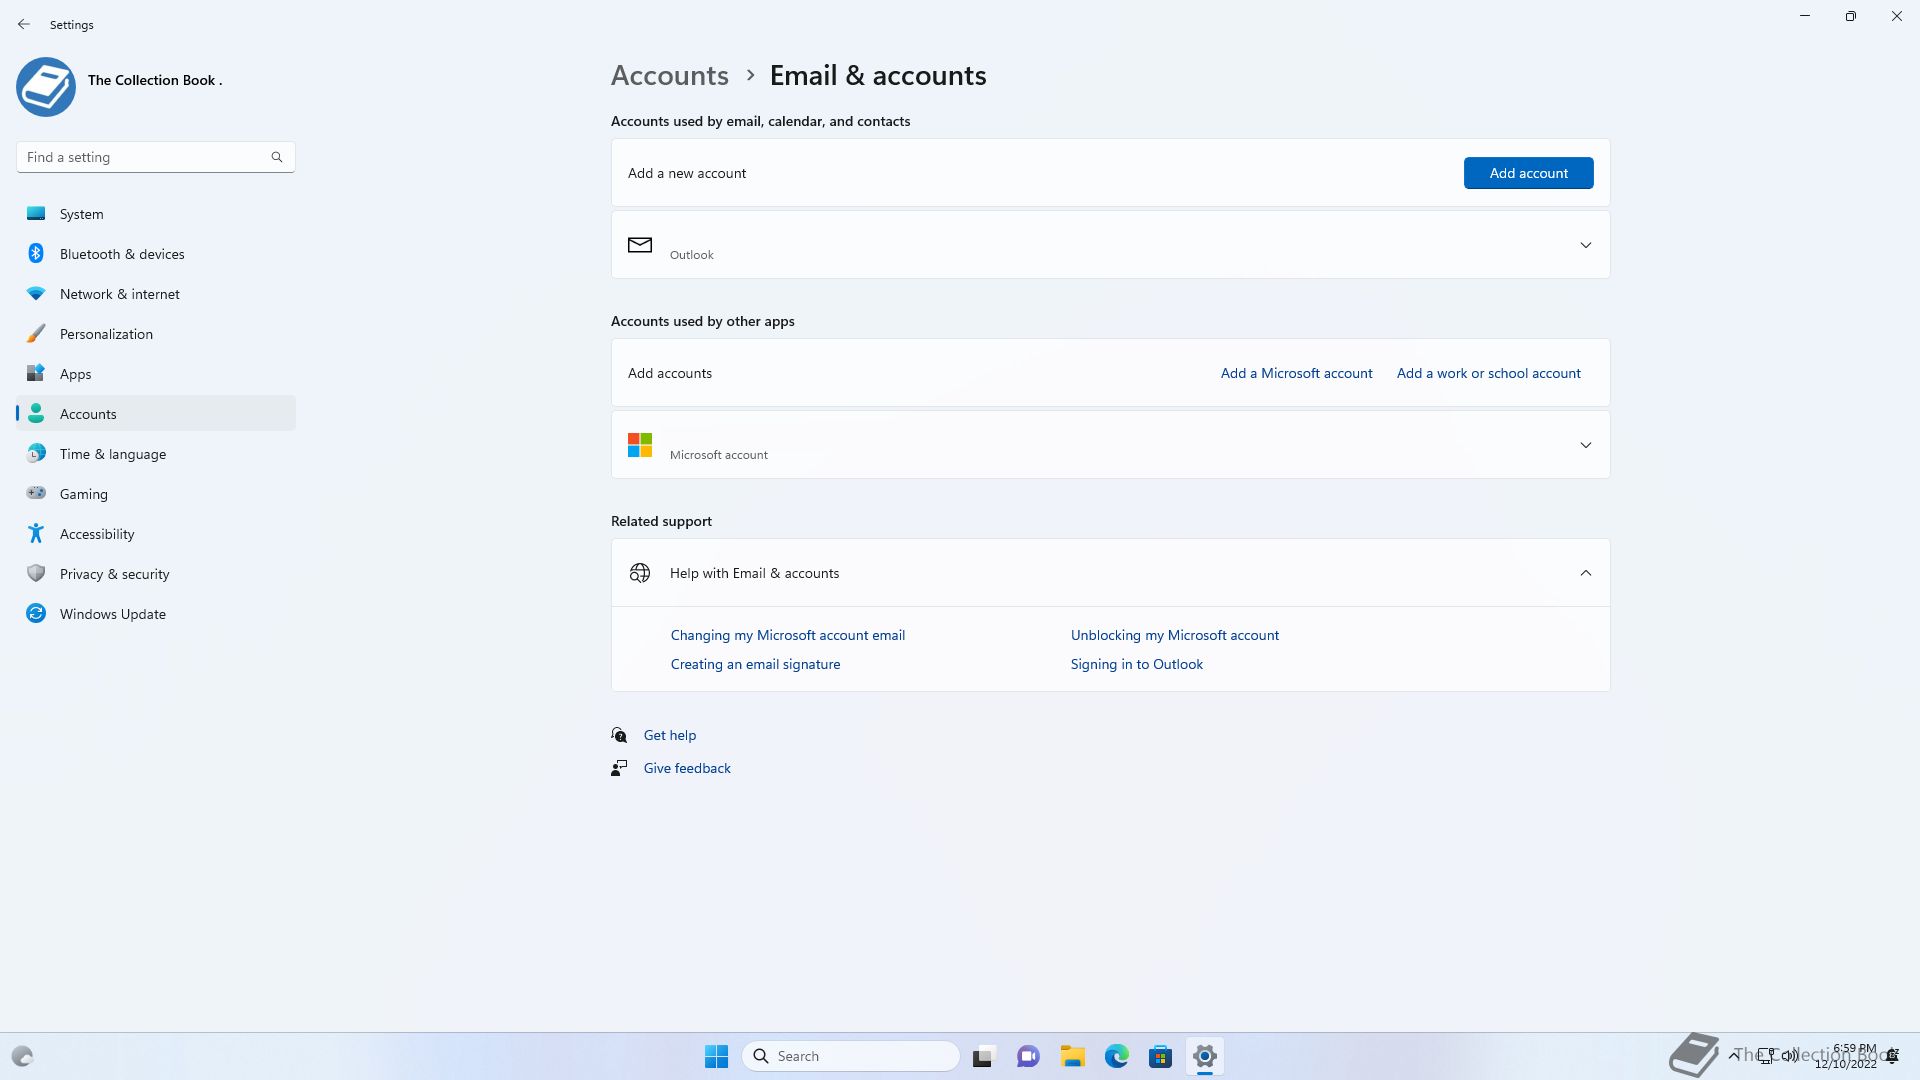Go back using the arrow beside Settings
Screen dimensions: 1920x1080
(x=24, y=24)
